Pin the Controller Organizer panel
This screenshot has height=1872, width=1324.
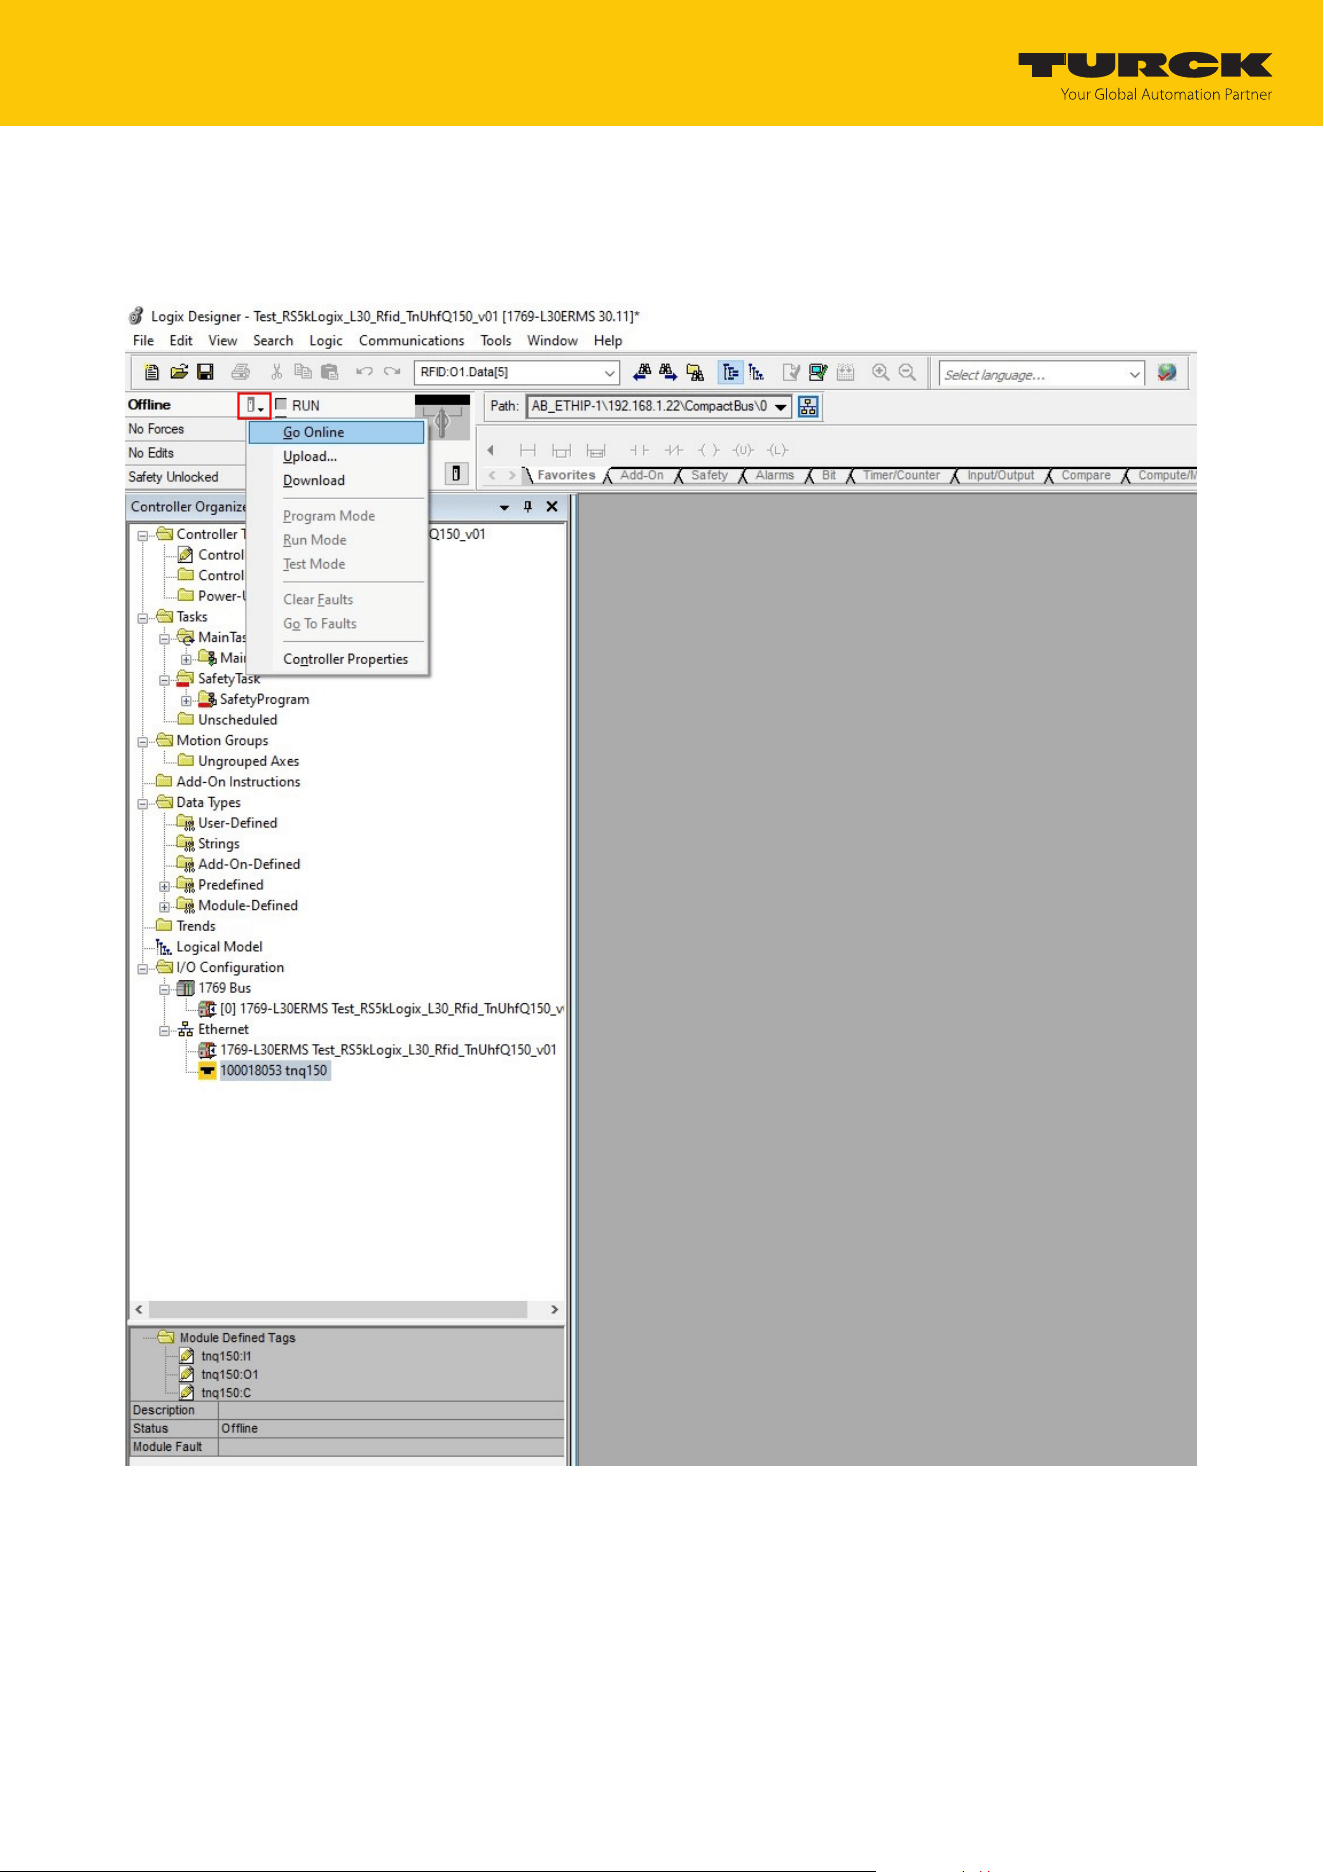(x=528, y=507)
